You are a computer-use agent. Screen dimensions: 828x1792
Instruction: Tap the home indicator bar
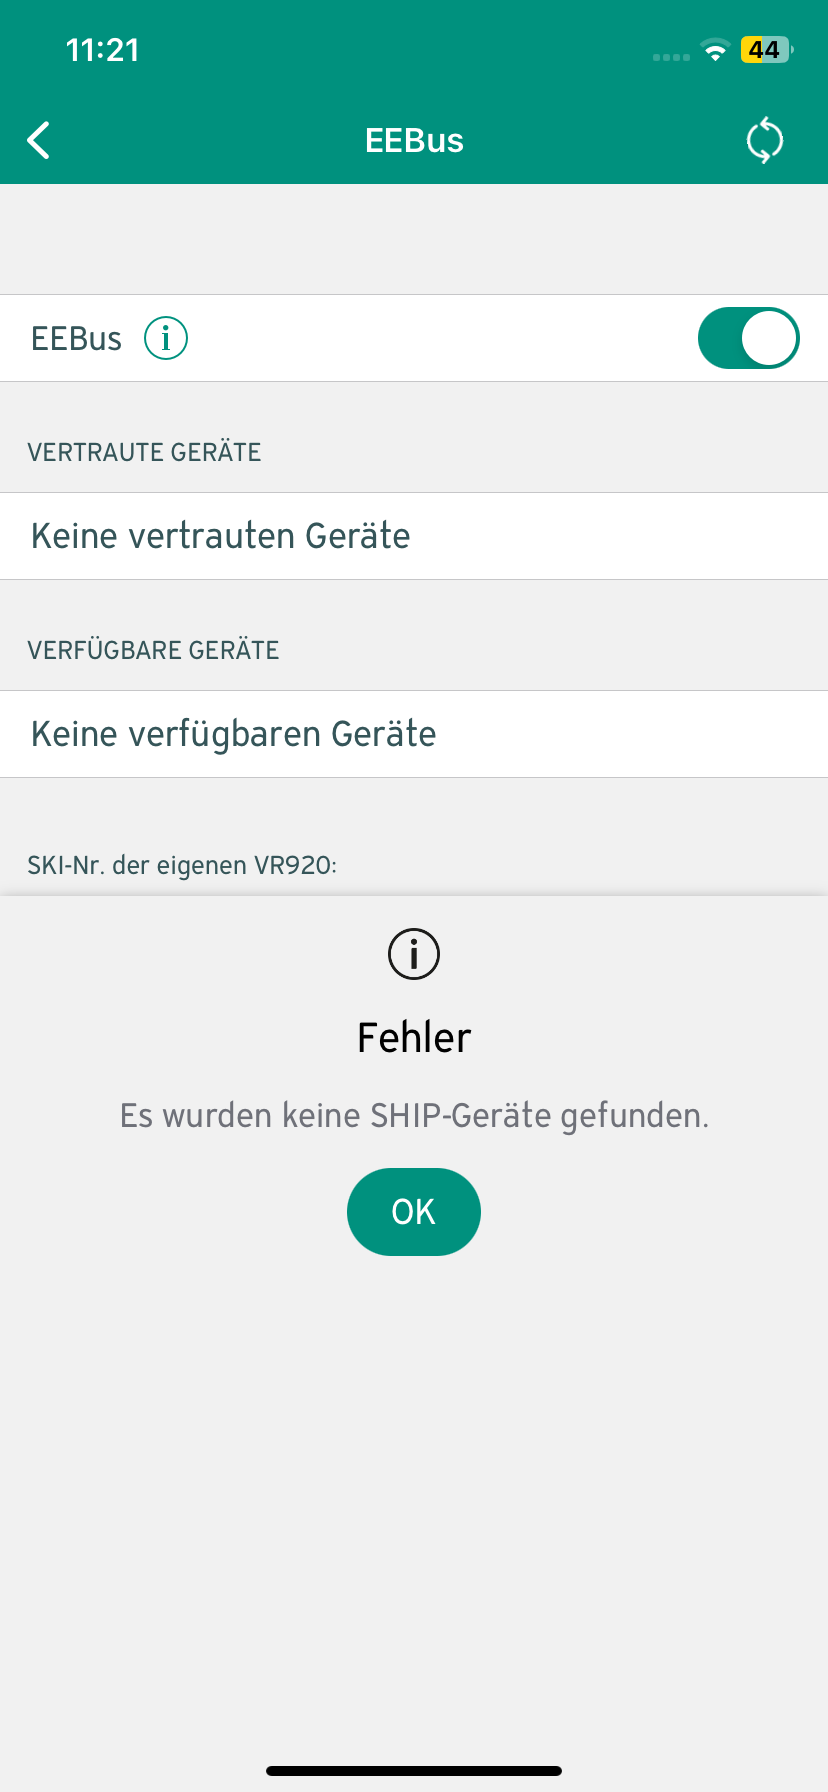[x=414, y=1771]
